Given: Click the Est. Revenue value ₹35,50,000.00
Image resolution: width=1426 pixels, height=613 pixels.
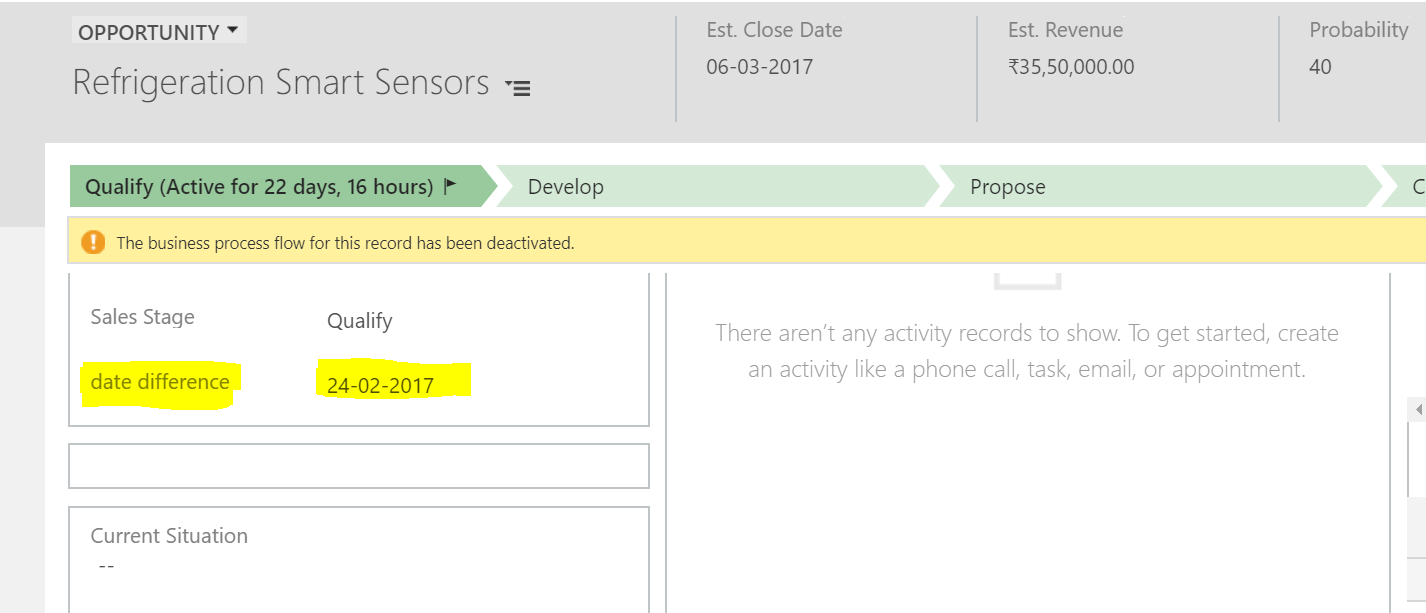Looking at the screenshot, I should pyautogui.click(x=1071, y=67).
